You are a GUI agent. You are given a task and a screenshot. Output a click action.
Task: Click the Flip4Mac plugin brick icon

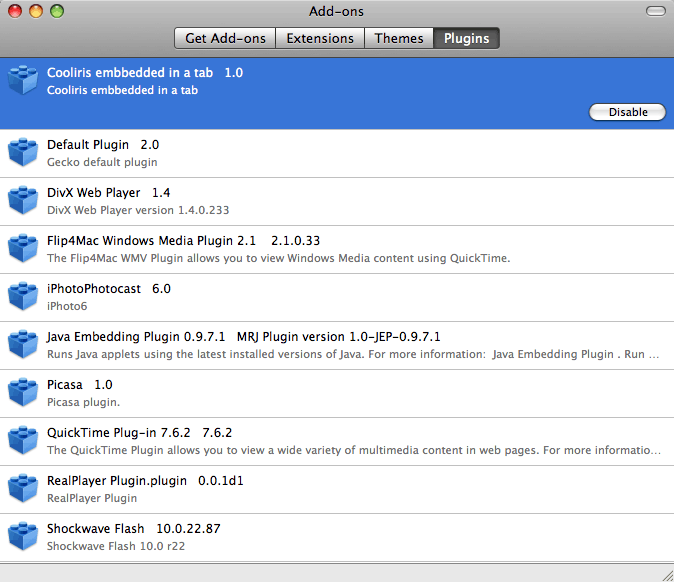pyautogui.click(x=23, y=248)
